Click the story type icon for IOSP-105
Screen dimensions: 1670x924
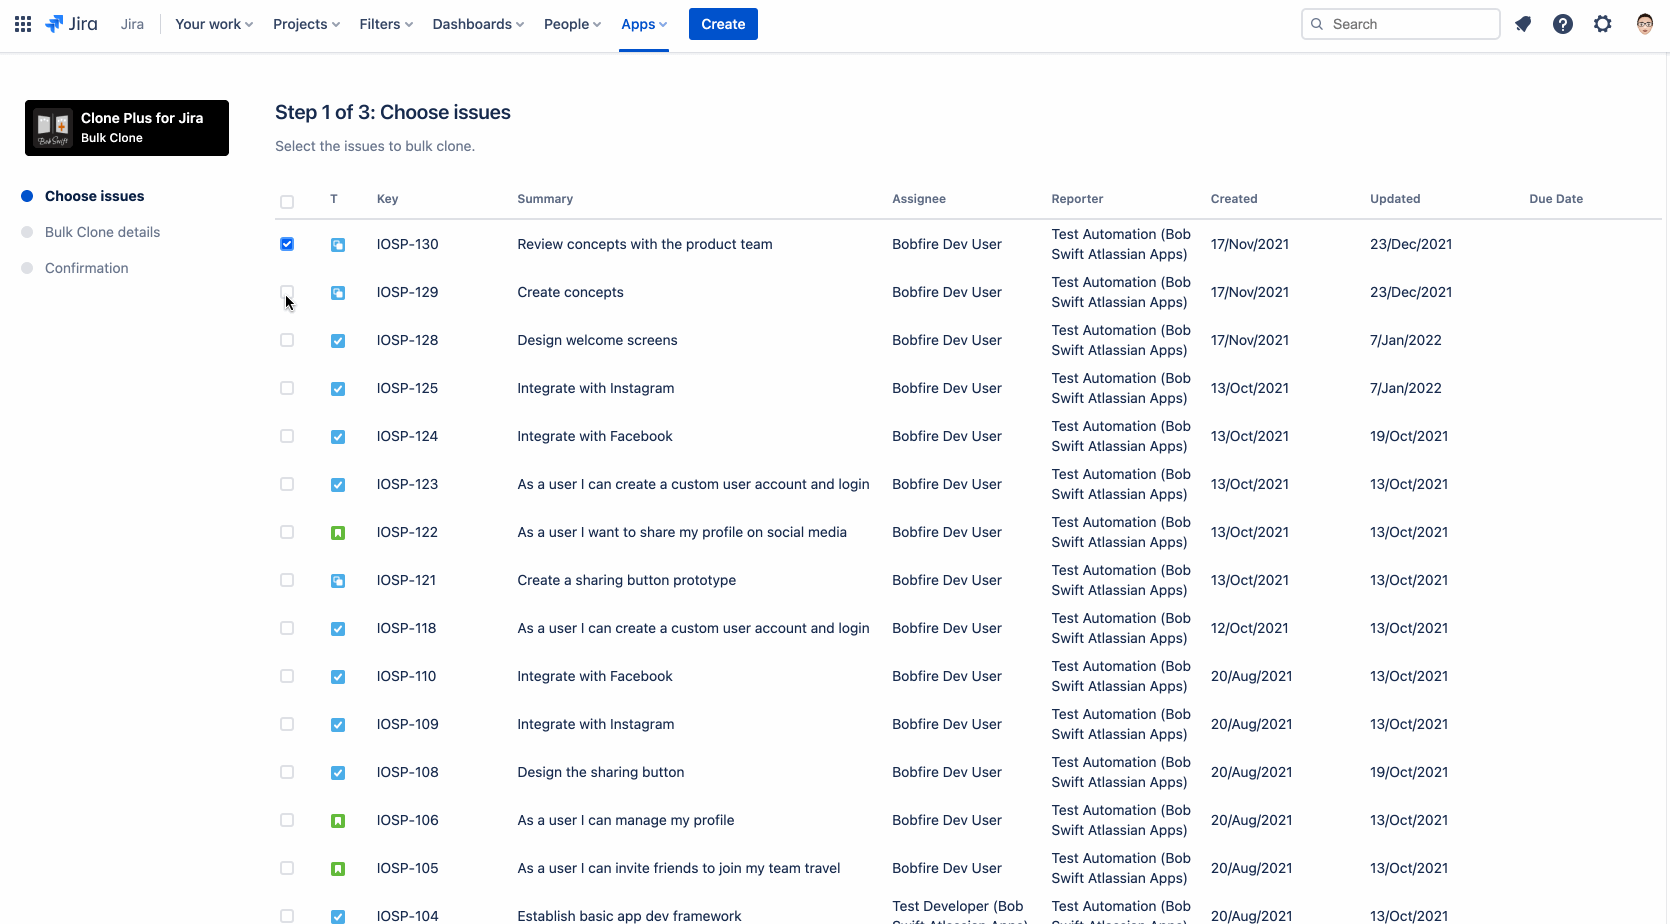click(338, 868)
